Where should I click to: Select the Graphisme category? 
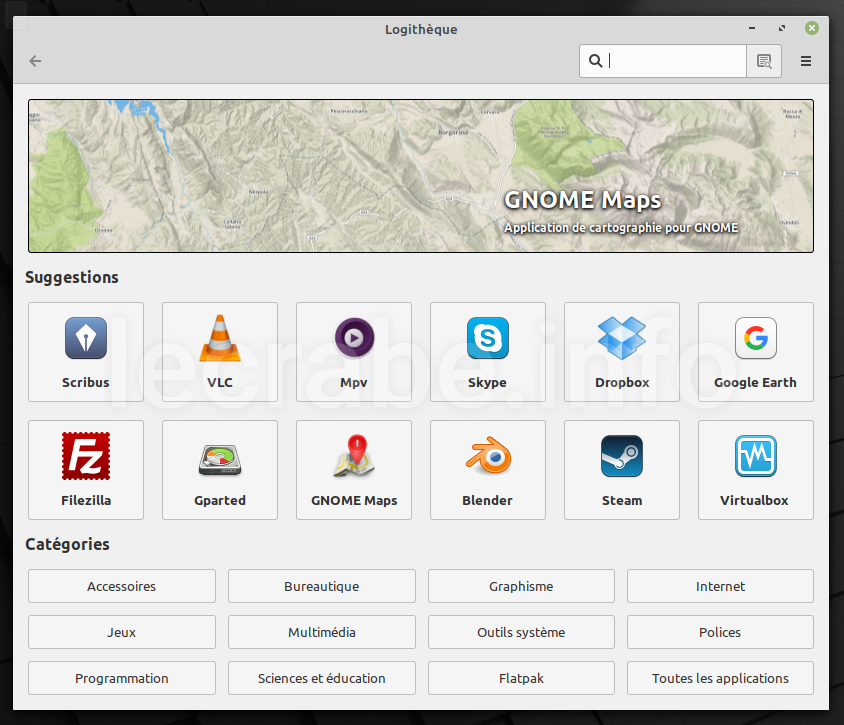[521, 586]
